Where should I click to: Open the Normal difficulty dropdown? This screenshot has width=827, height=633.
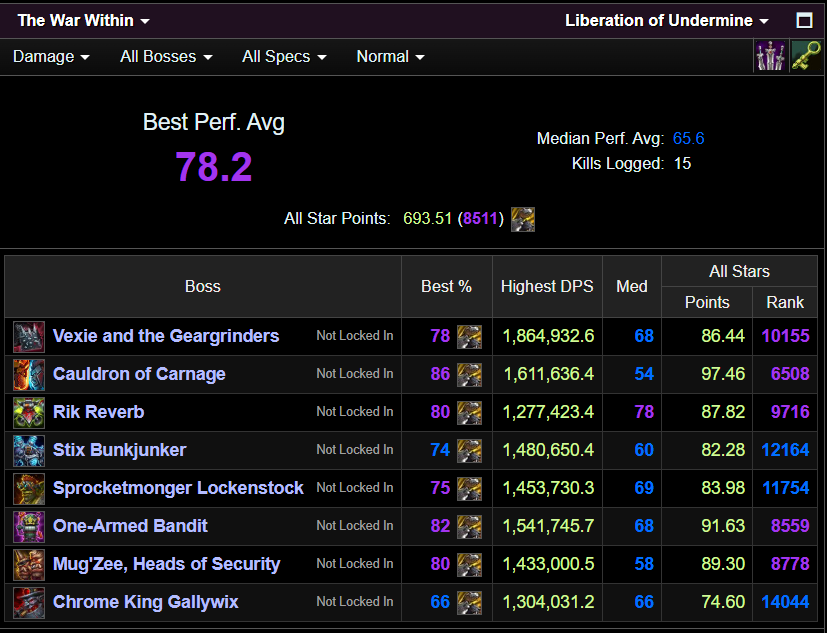(390, 57)
